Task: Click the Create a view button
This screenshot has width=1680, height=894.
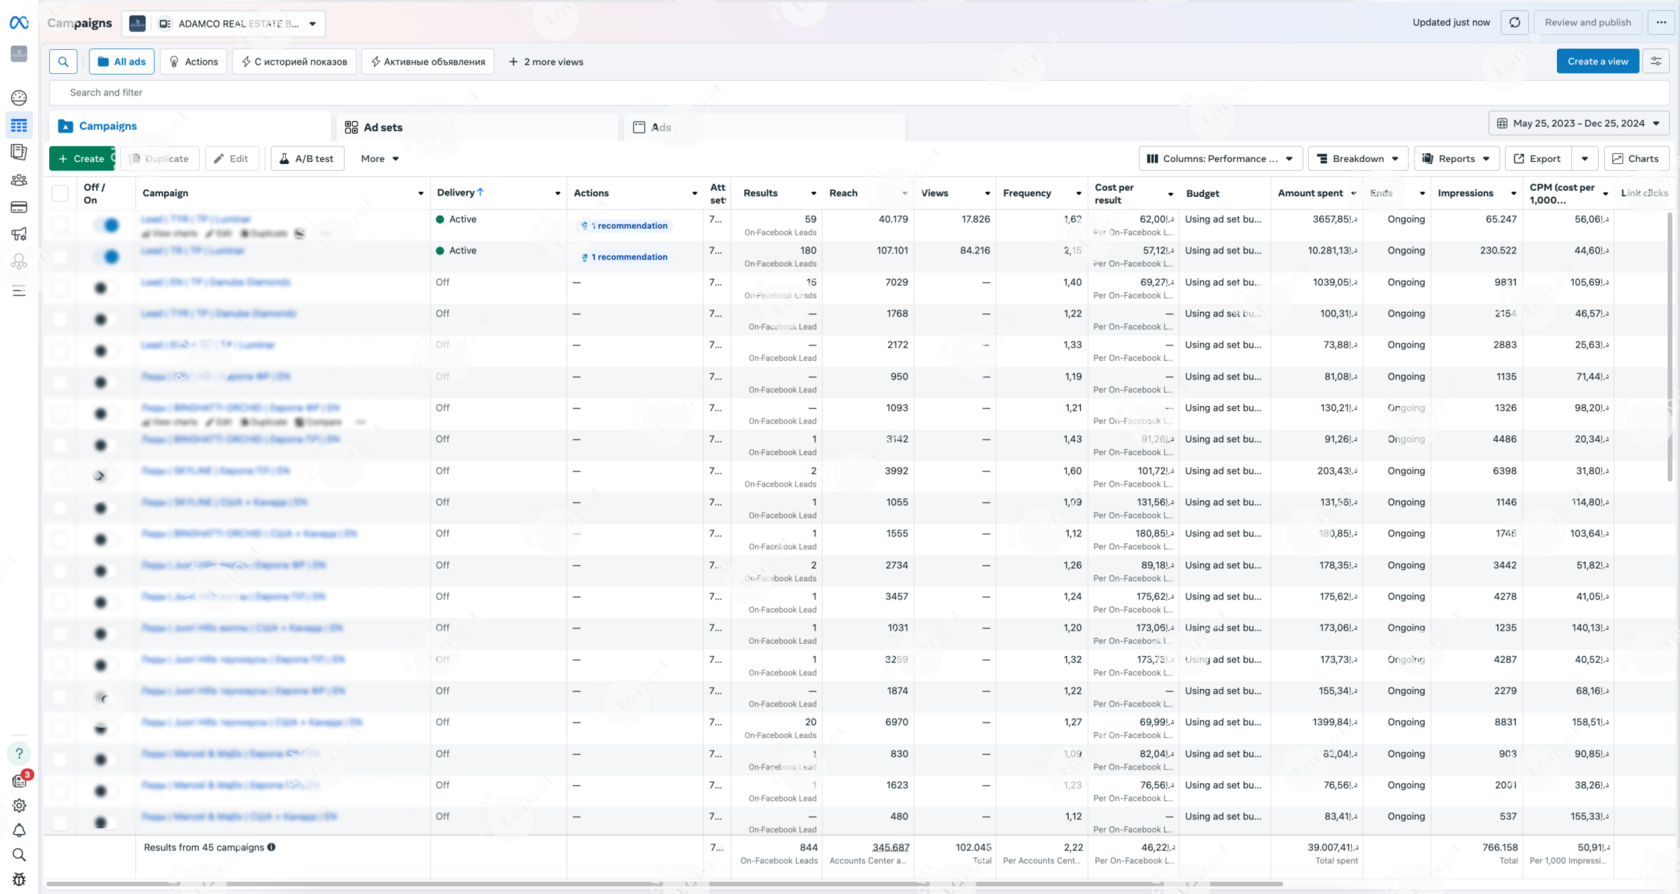Action: [x=1597, y=62]
